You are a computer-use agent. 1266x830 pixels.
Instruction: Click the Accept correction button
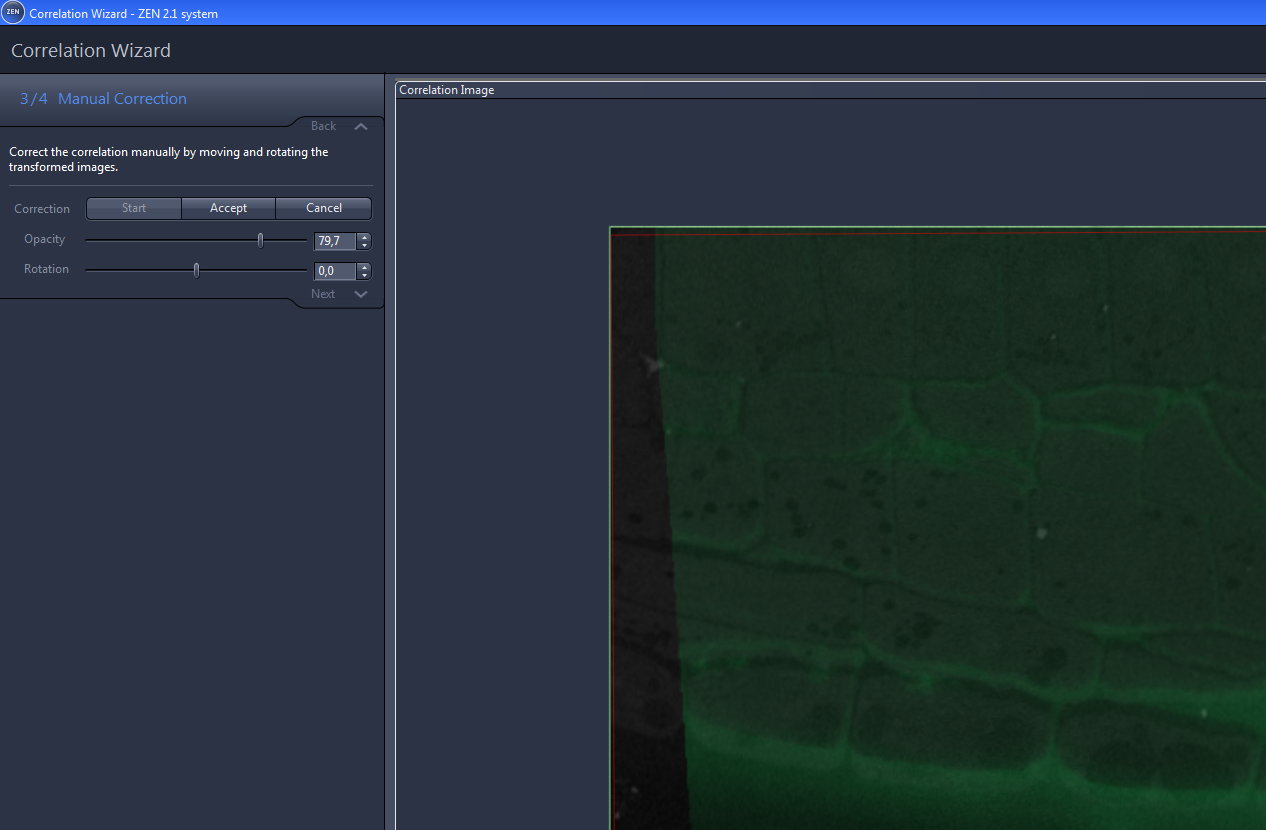coord(228,208)
